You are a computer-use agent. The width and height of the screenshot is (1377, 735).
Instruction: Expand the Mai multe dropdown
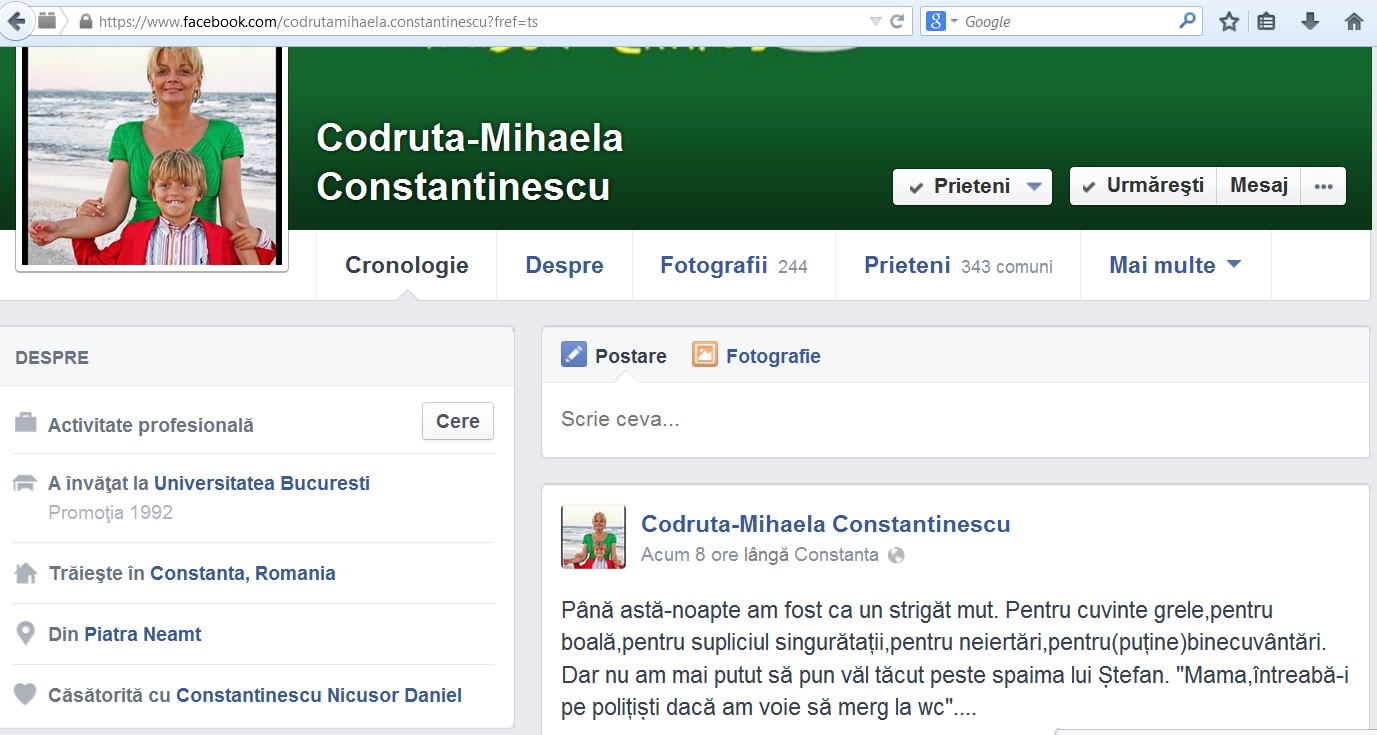point(1175,266)
